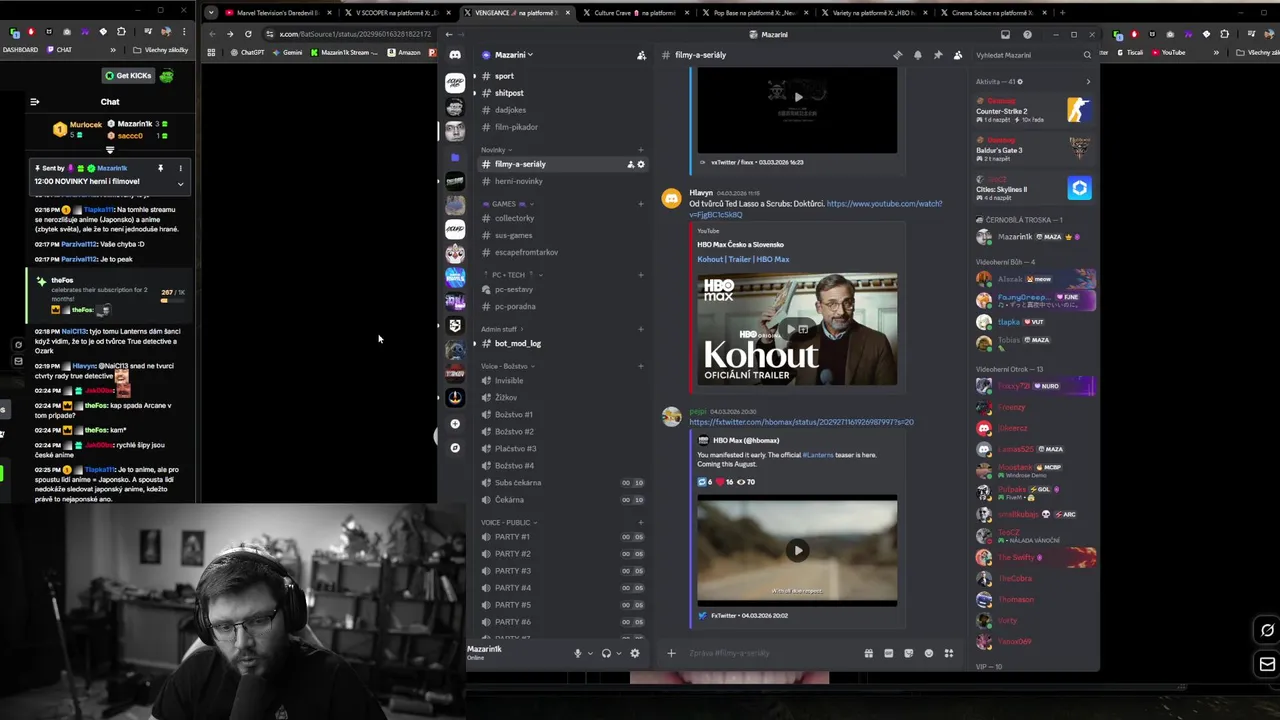Click the #Lanterns hashtag link
This screenshot has width=1280, height=720.
(x=817, y=455)
